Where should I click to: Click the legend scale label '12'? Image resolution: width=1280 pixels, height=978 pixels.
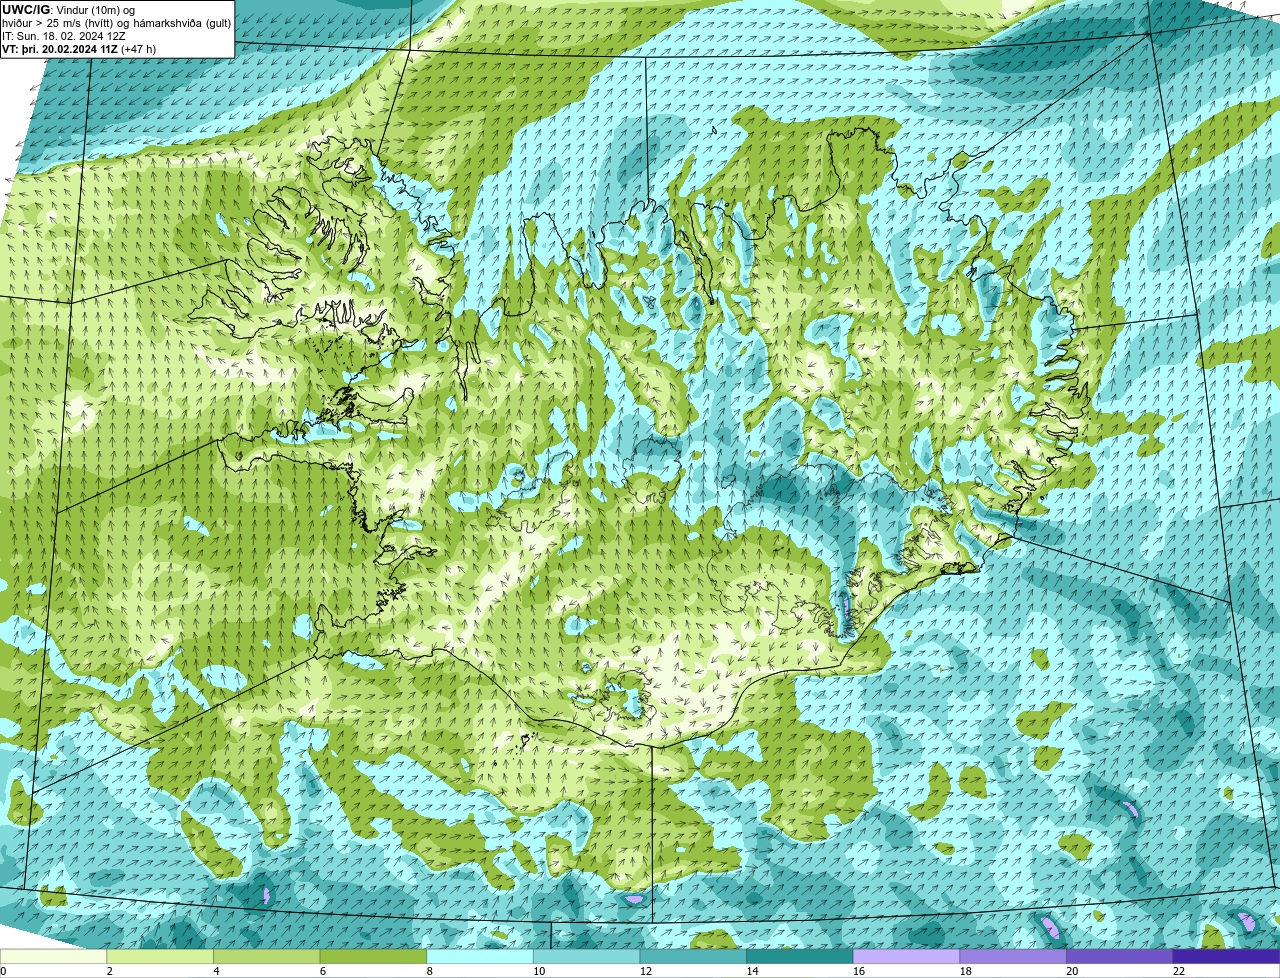(x=646, y=971)
